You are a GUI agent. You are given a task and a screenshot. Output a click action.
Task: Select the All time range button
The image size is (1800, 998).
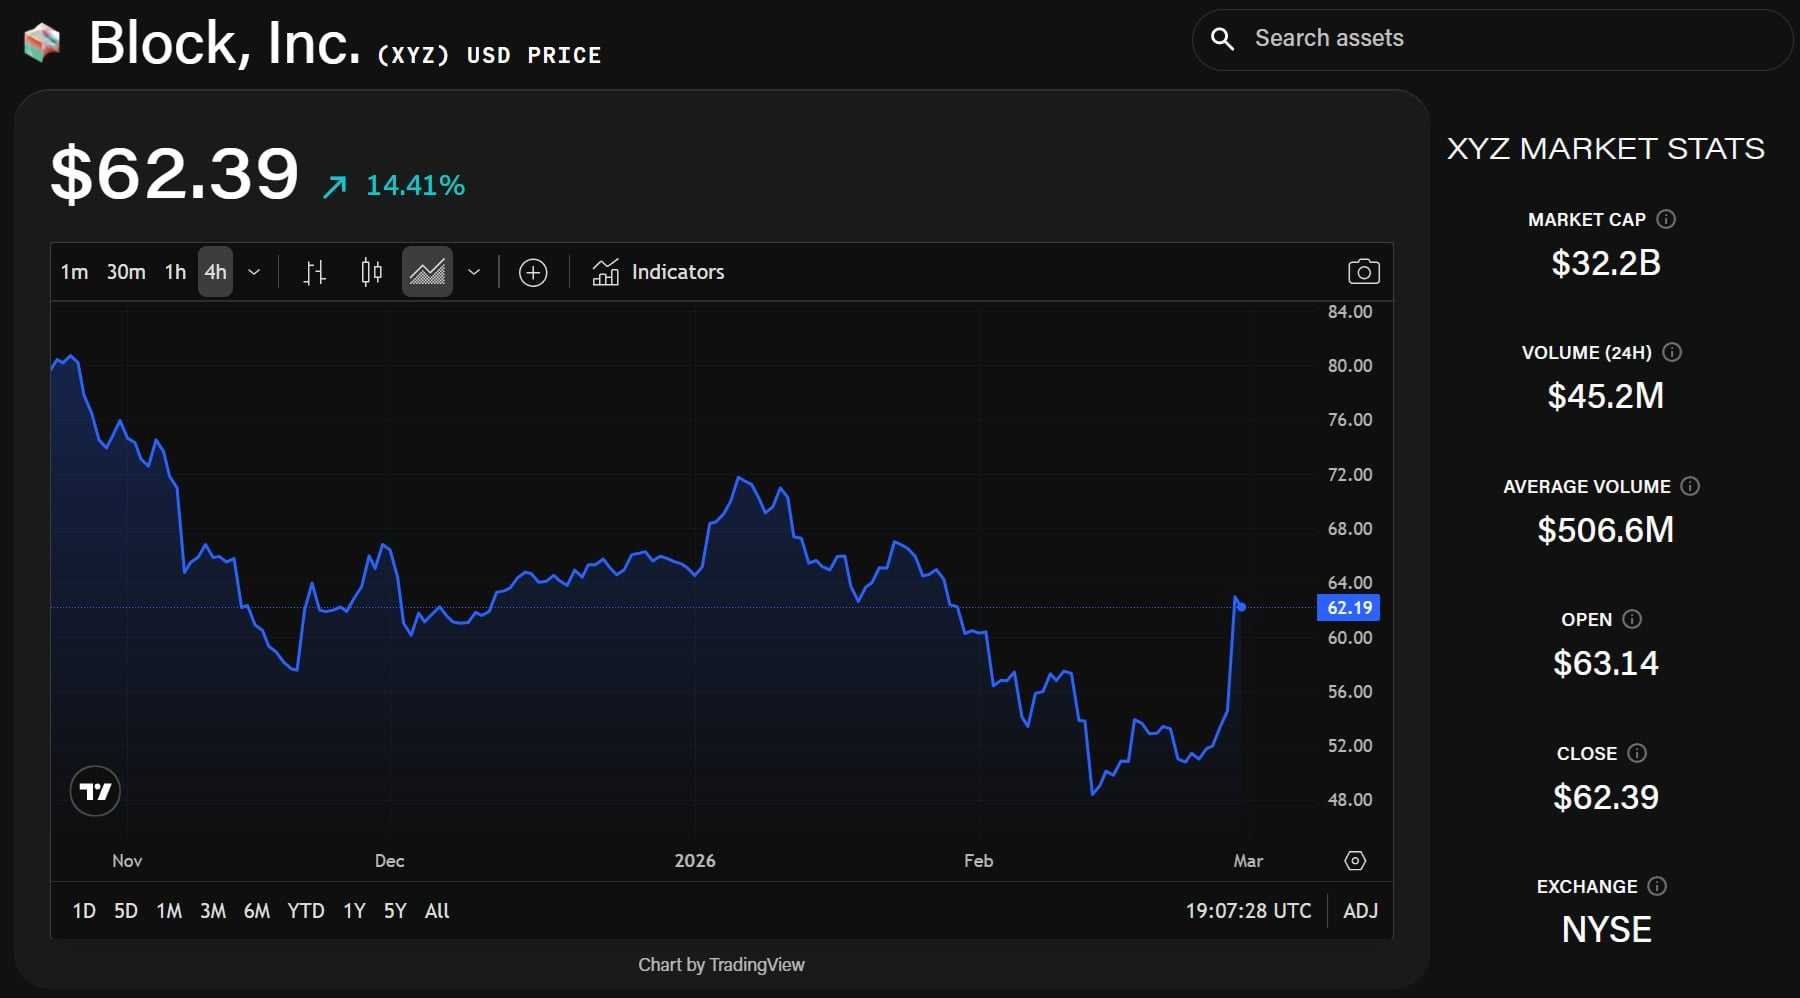437,911
